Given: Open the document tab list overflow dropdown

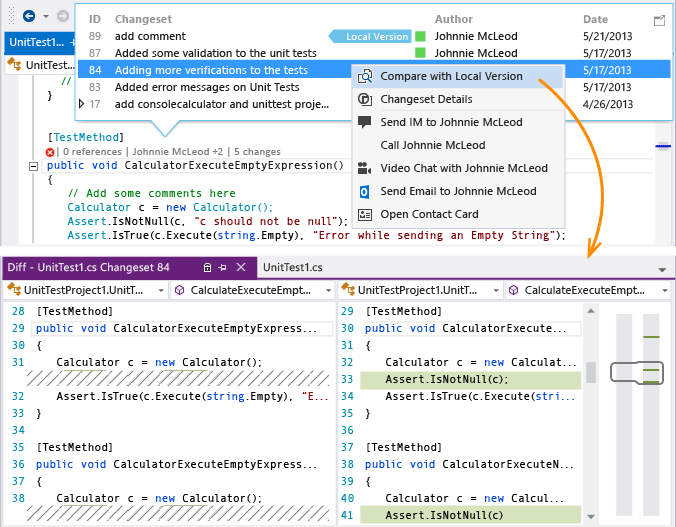Looking at the screenshot, I should [x=662, y=270].
